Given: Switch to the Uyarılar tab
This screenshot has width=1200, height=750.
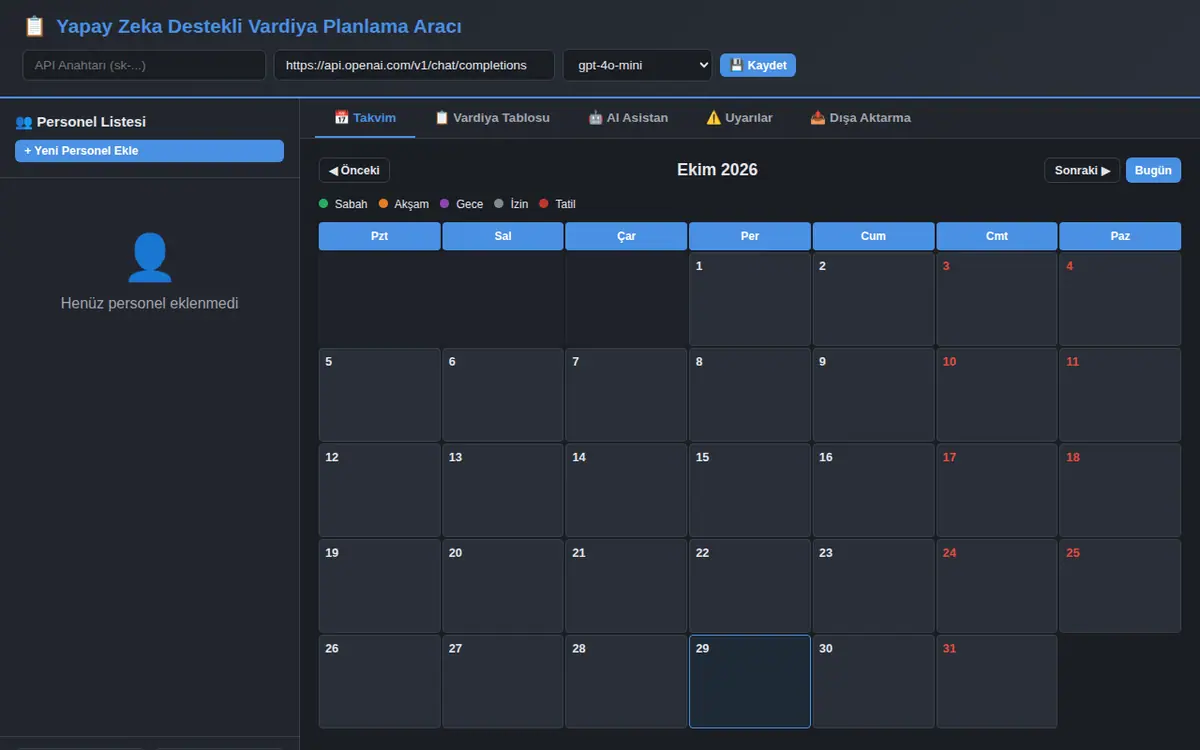Looking at the screenshot, I should (x=739, y=118).
